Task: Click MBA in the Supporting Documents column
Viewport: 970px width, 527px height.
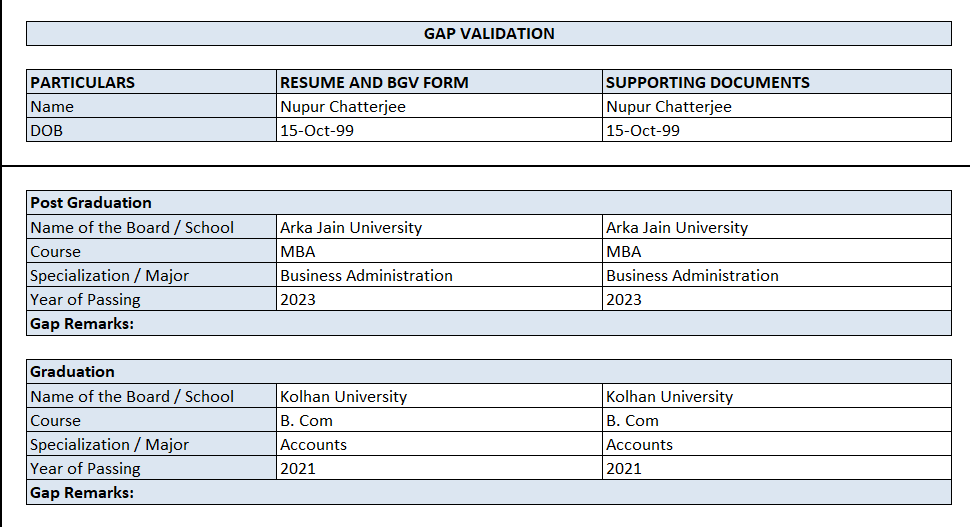Action: pos(624,252)
